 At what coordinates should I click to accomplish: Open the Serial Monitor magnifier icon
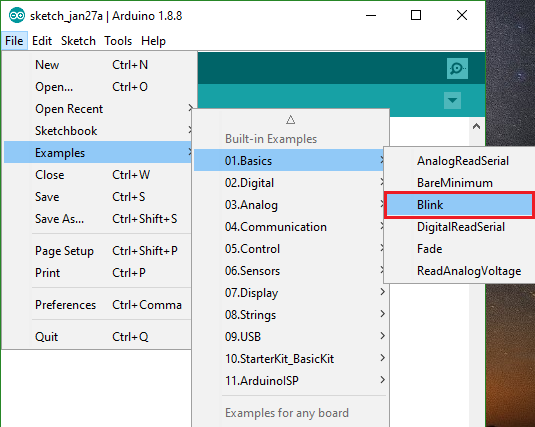tap(457, 68)
